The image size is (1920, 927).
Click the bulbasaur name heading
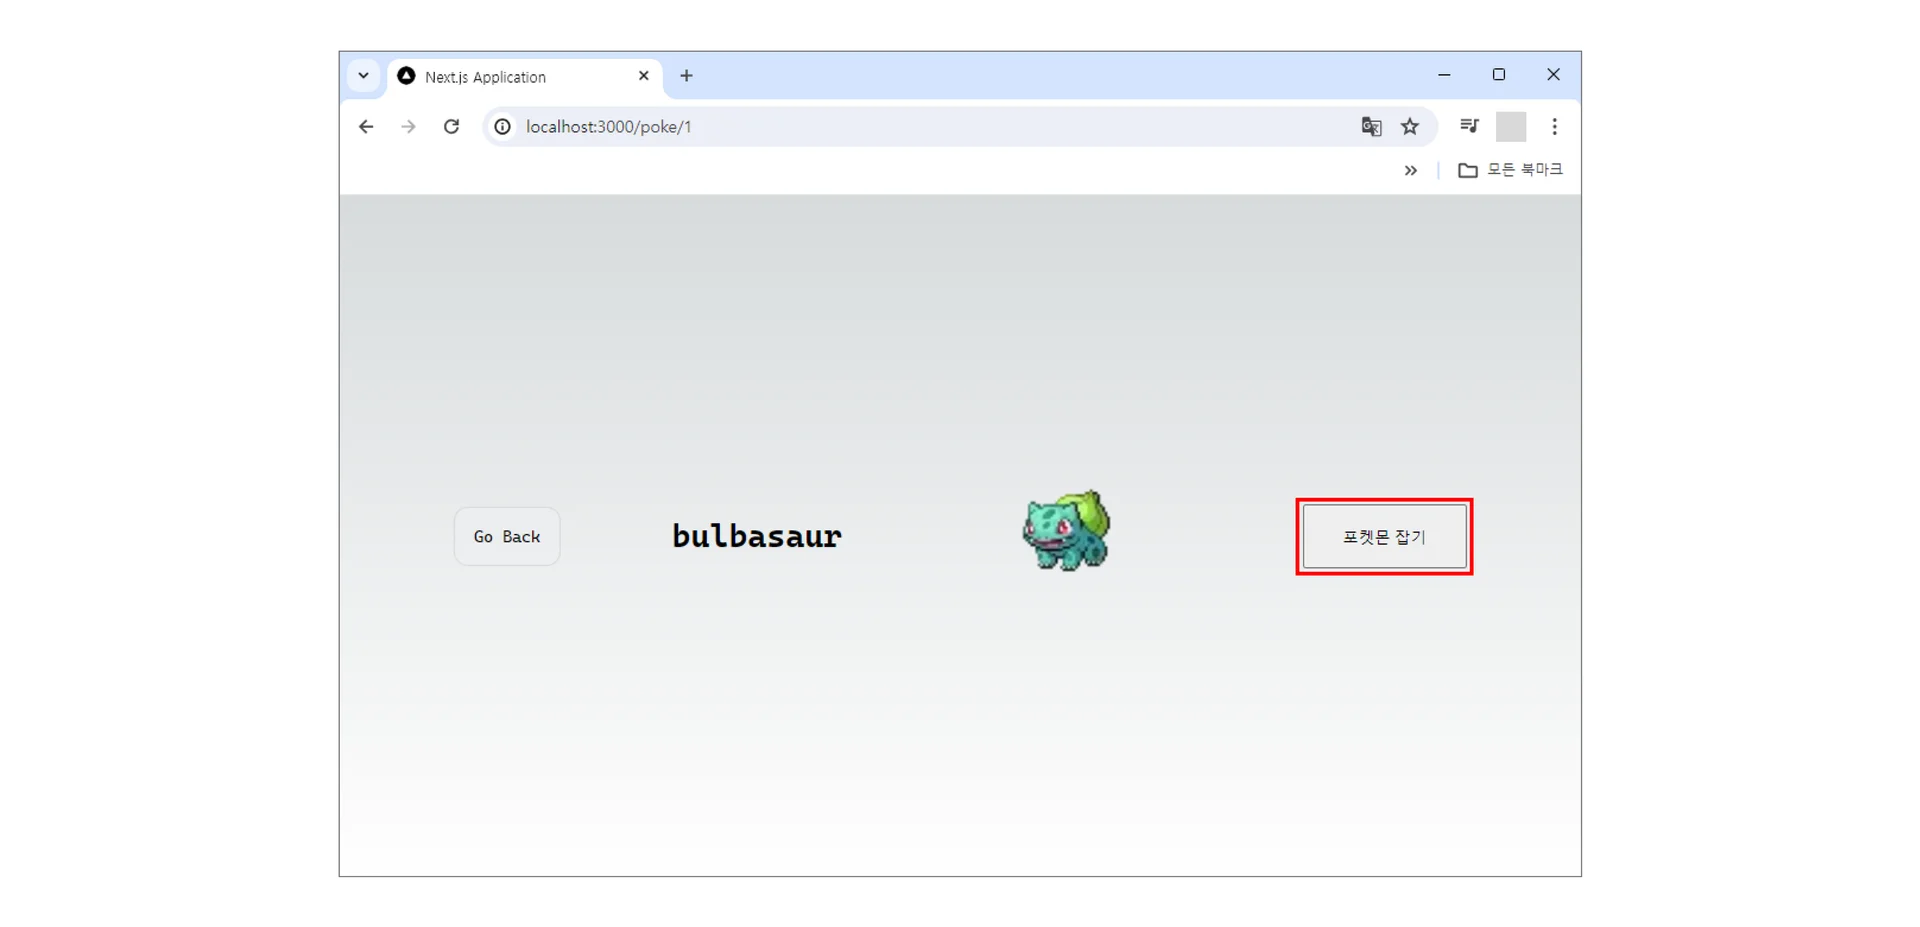tap(757, 537)
